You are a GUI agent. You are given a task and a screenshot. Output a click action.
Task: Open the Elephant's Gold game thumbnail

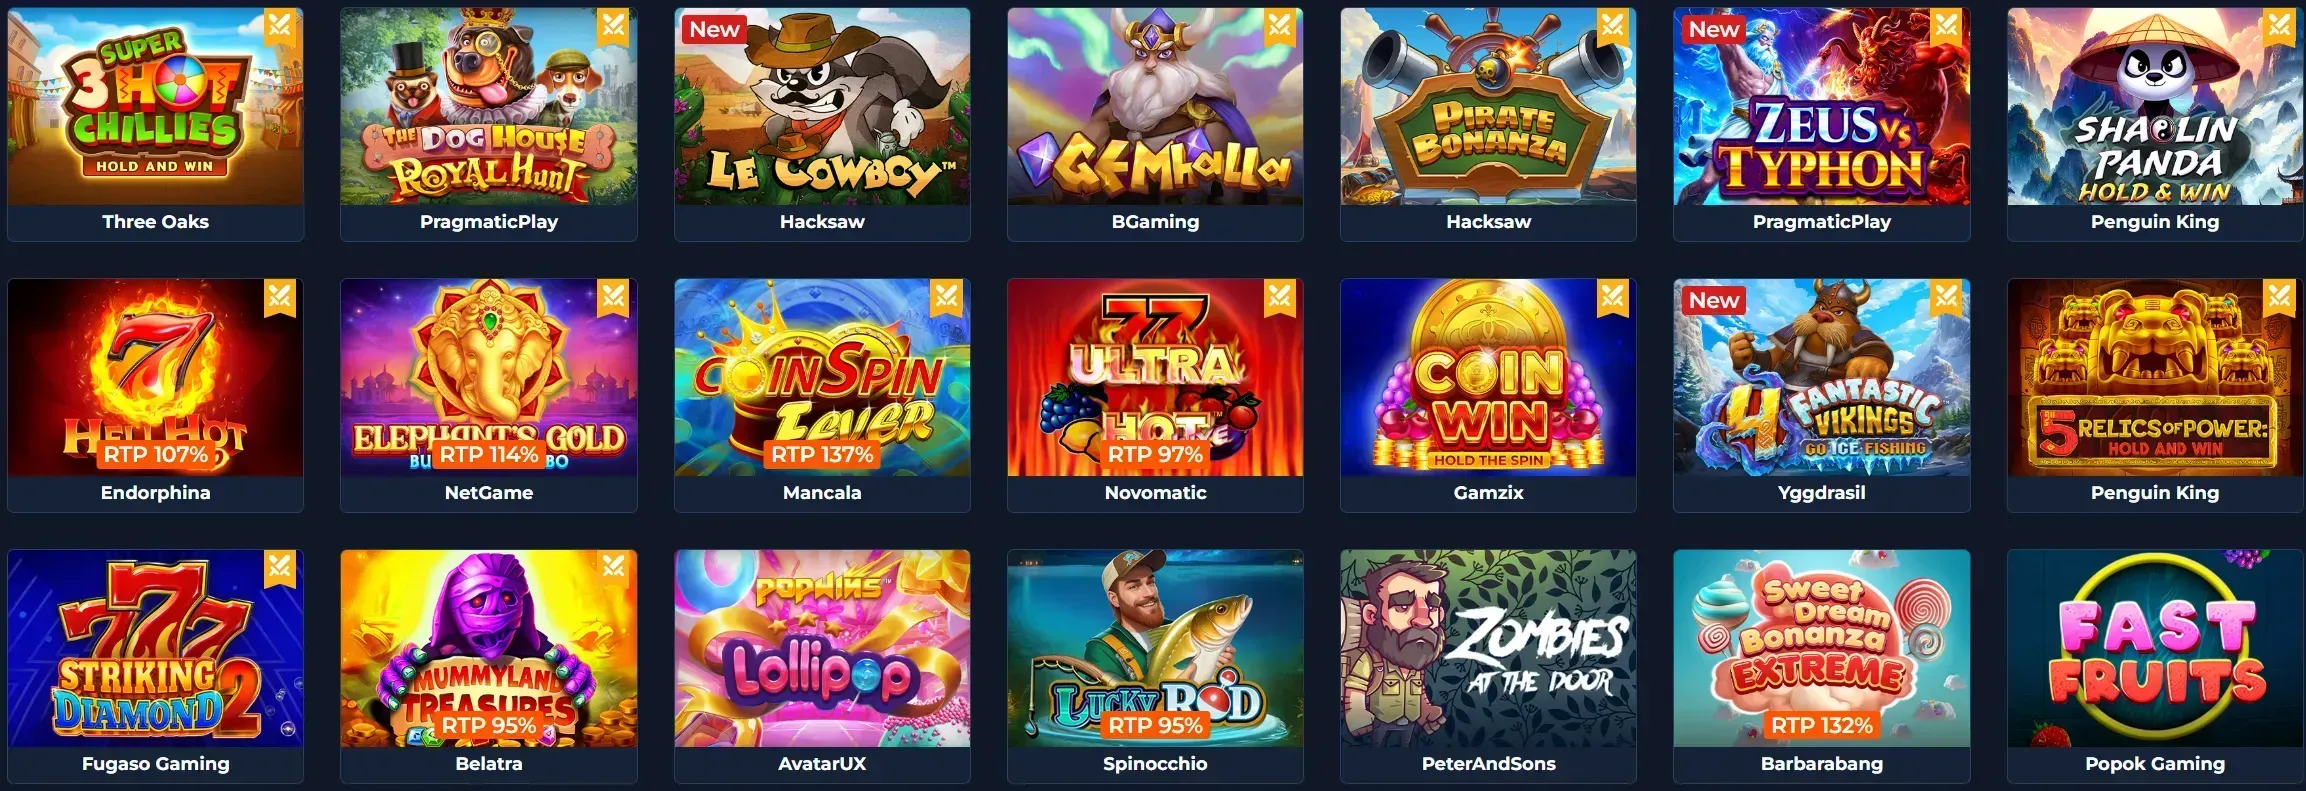[x=489, y=378]
